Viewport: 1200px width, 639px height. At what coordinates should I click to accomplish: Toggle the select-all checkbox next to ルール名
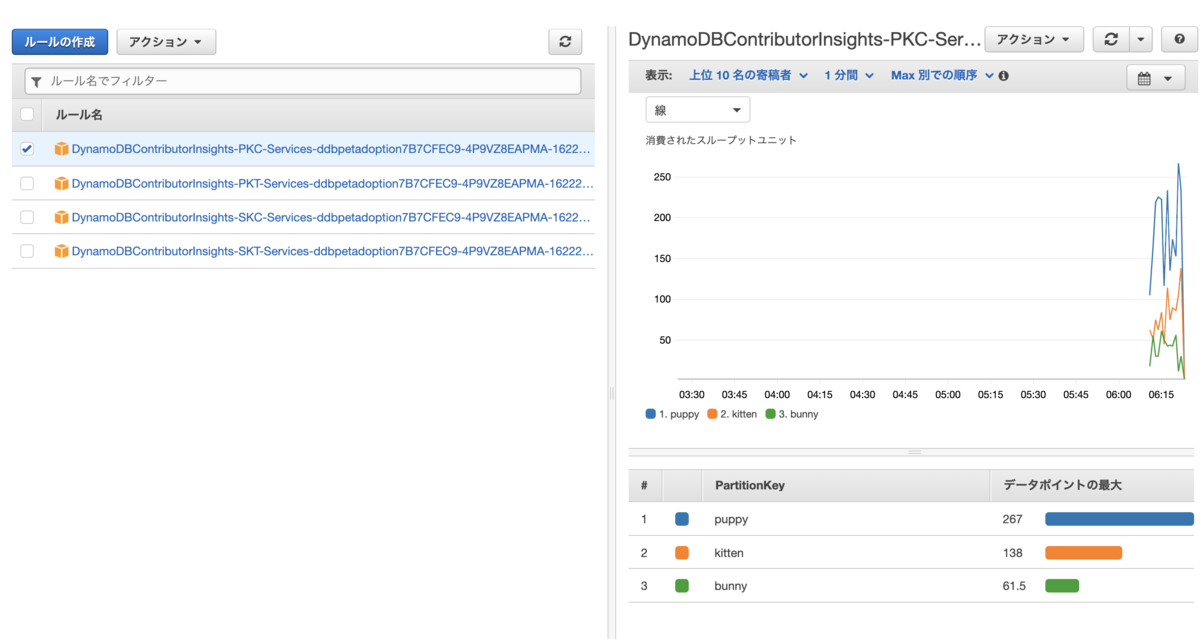[27, 114]
